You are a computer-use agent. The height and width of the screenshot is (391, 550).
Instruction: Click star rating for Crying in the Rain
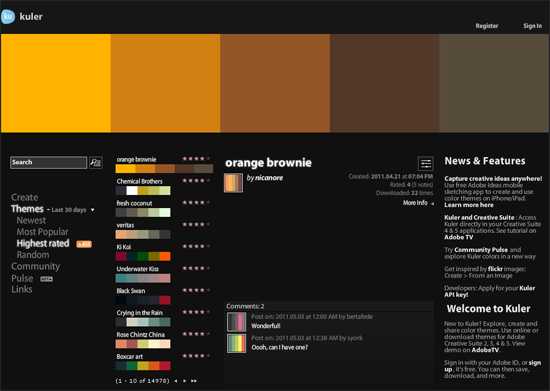196,312
